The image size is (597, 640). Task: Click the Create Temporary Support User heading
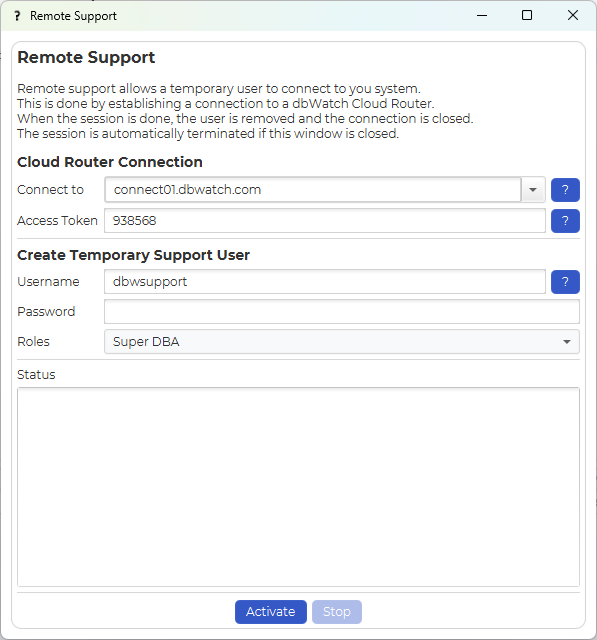[133, 255]
